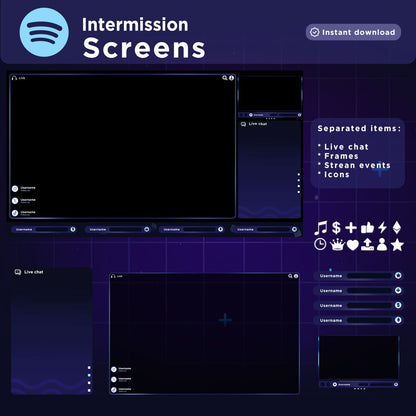The height and width of the screenshot is (416, 416).
Task: Click the round icon on the last right-column Username bar
Action: (x=398, y=320)
